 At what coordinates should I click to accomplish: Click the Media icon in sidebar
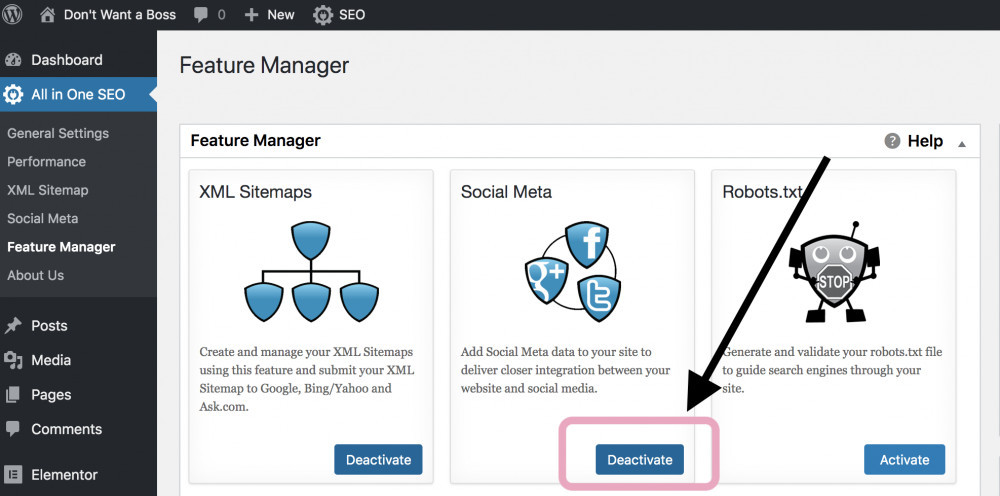13,360
